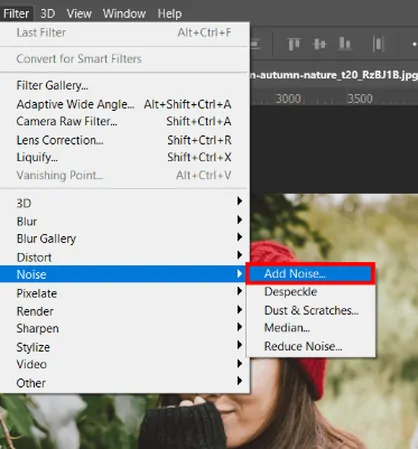Open the Window menu

(124, 14)
